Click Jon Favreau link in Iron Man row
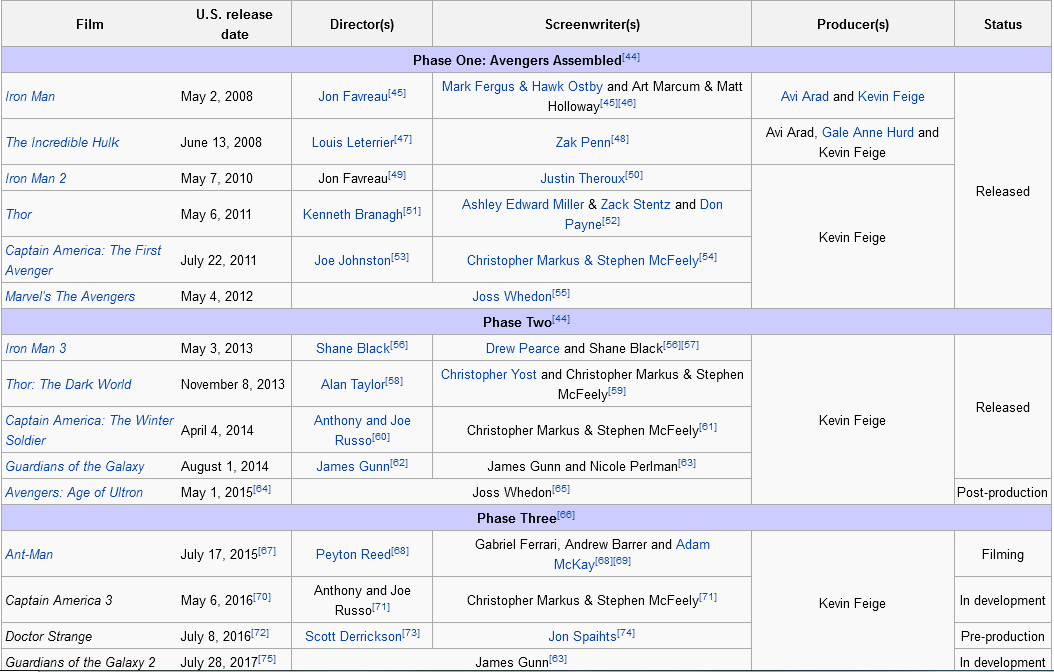Image resolution: width=1054 pixels, height=672 pixels. [353, 97]
